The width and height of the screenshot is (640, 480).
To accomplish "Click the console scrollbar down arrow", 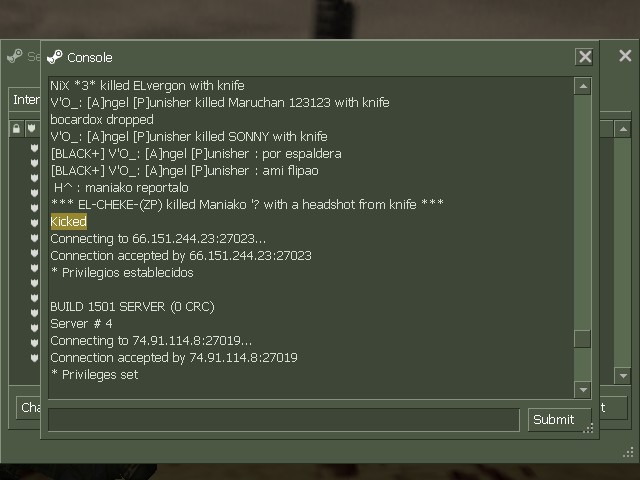I will pyautogui.click(x=582, y=390).
